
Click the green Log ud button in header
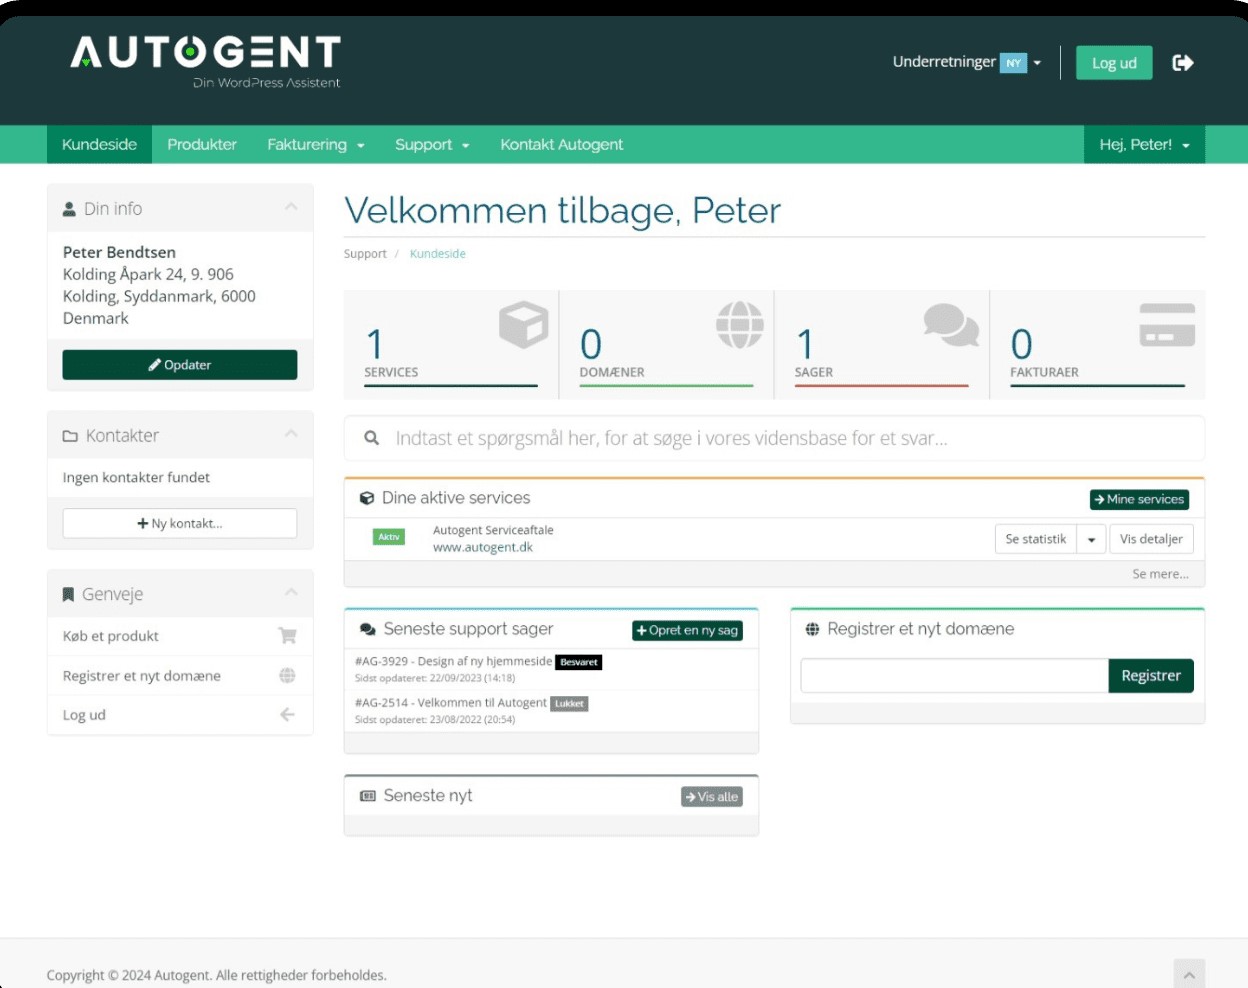[1114, 63]
